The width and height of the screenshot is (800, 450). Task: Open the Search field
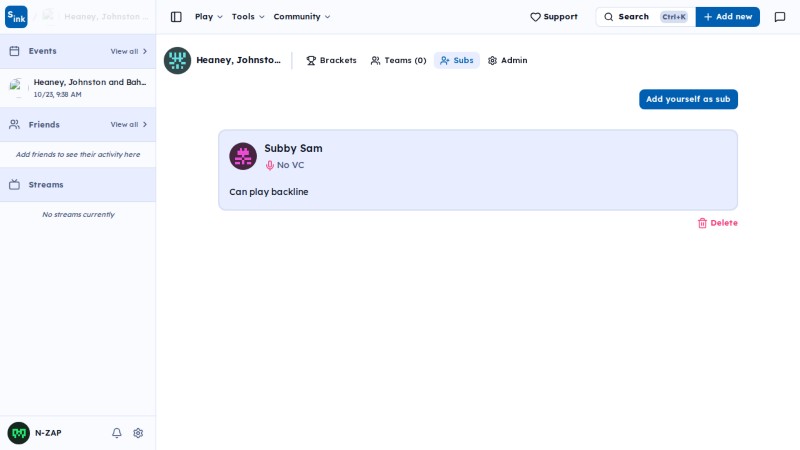pos(645,17)
